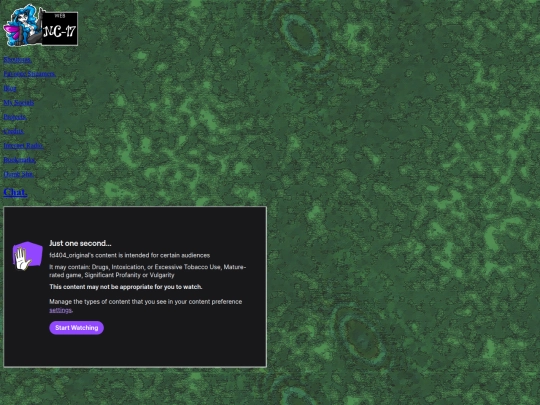Image resolution: width=540 pixels, height=405 pixels.
Task: Open the Internet Radio link
Action: click(23, 146)
